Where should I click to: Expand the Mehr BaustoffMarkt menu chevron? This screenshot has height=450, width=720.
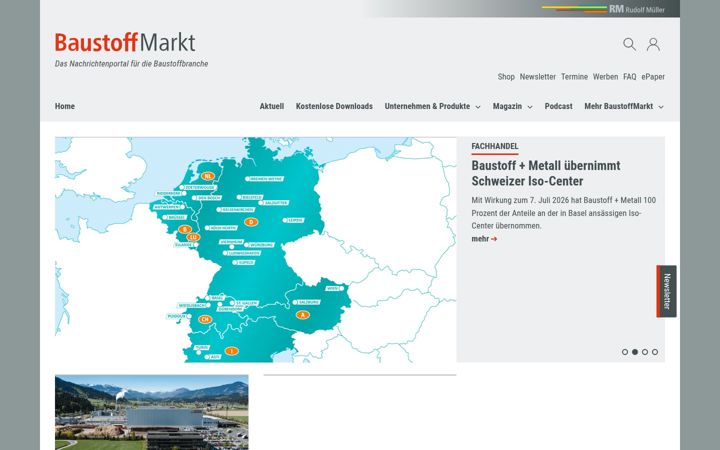tap(661, 107)
